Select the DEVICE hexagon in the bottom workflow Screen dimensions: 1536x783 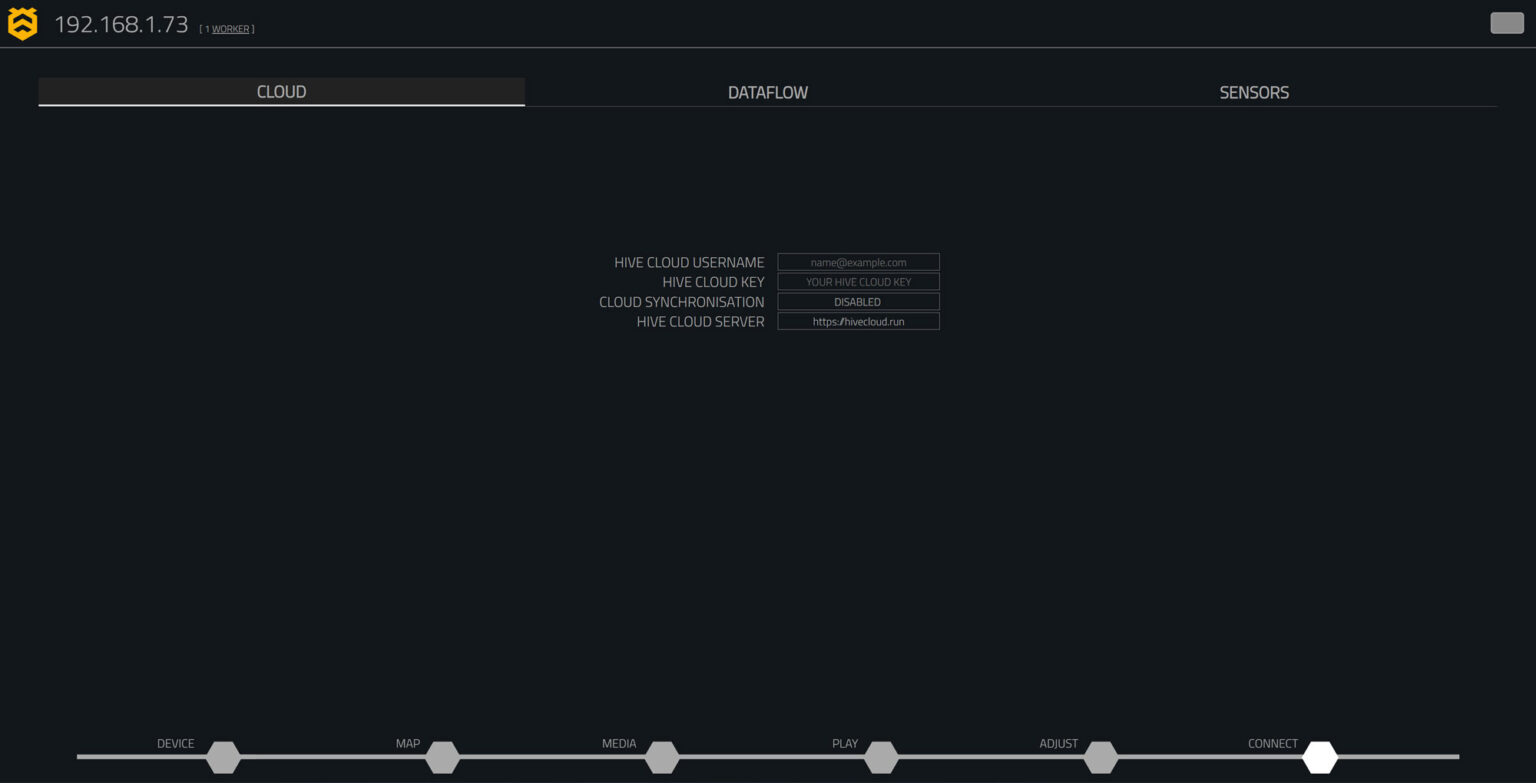(222, 757)
